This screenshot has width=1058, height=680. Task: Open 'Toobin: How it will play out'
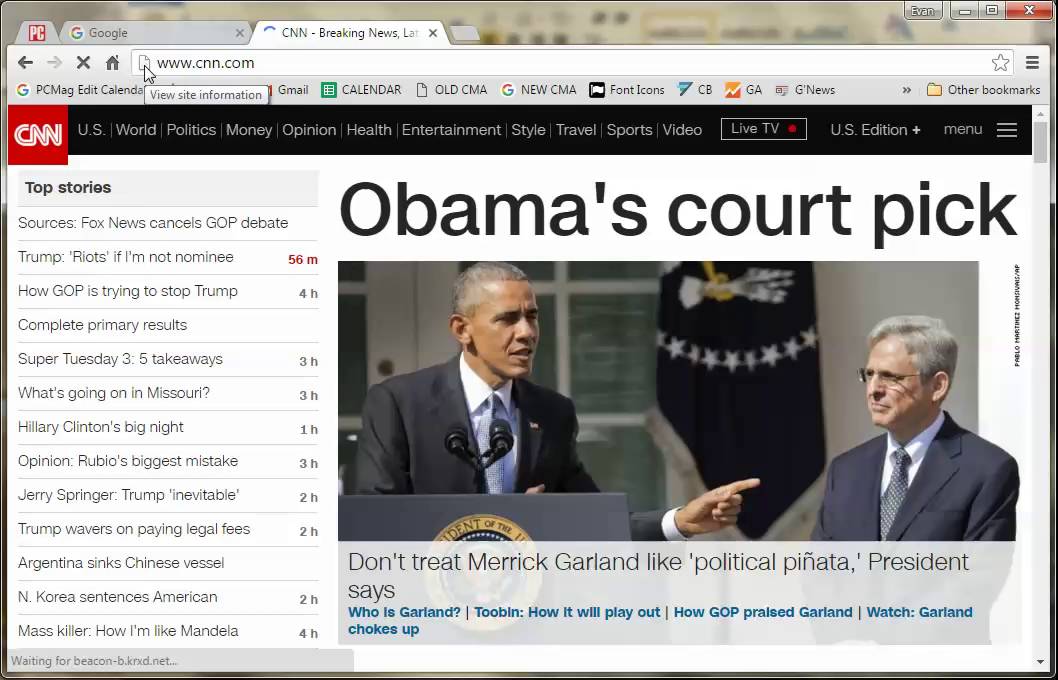coord(567,612)
